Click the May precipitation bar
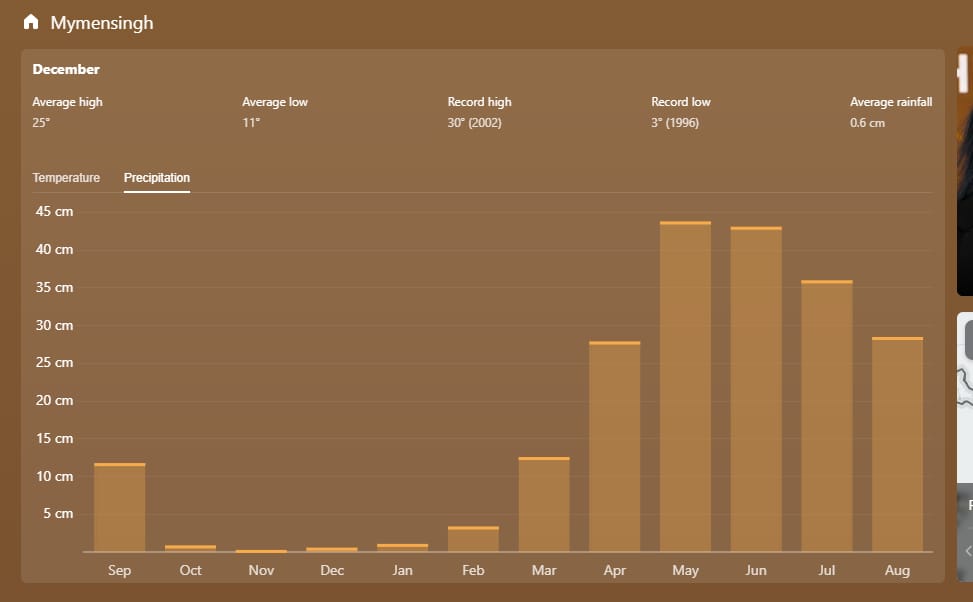 [x=685, y=386]
